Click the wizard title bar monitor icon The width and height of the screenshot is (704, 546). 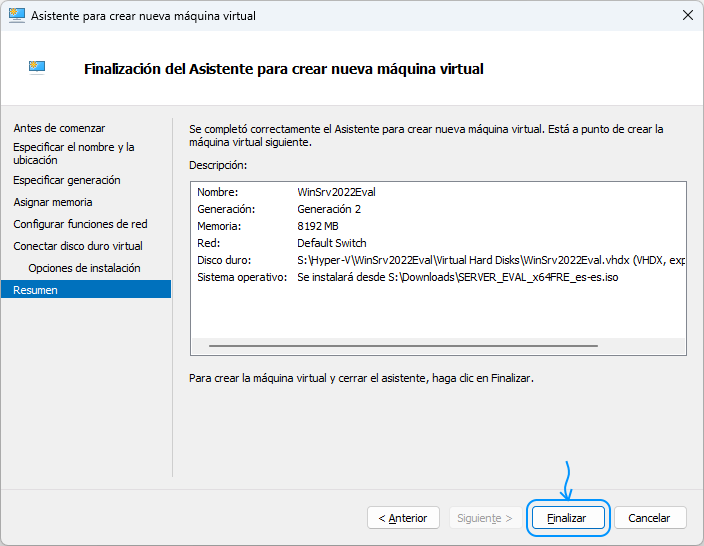pyautogui.click(x=17, y=15)
